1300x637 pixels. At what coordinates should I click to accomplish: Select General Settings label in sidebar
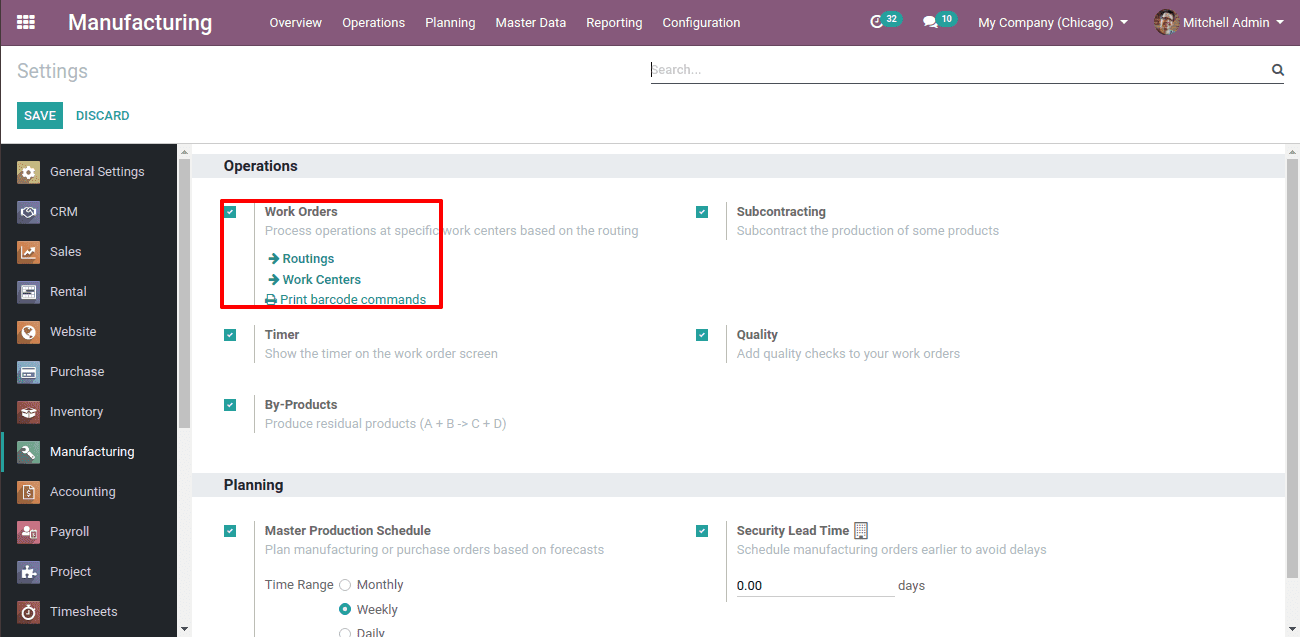pyautogui.click(x=97, y=172)
